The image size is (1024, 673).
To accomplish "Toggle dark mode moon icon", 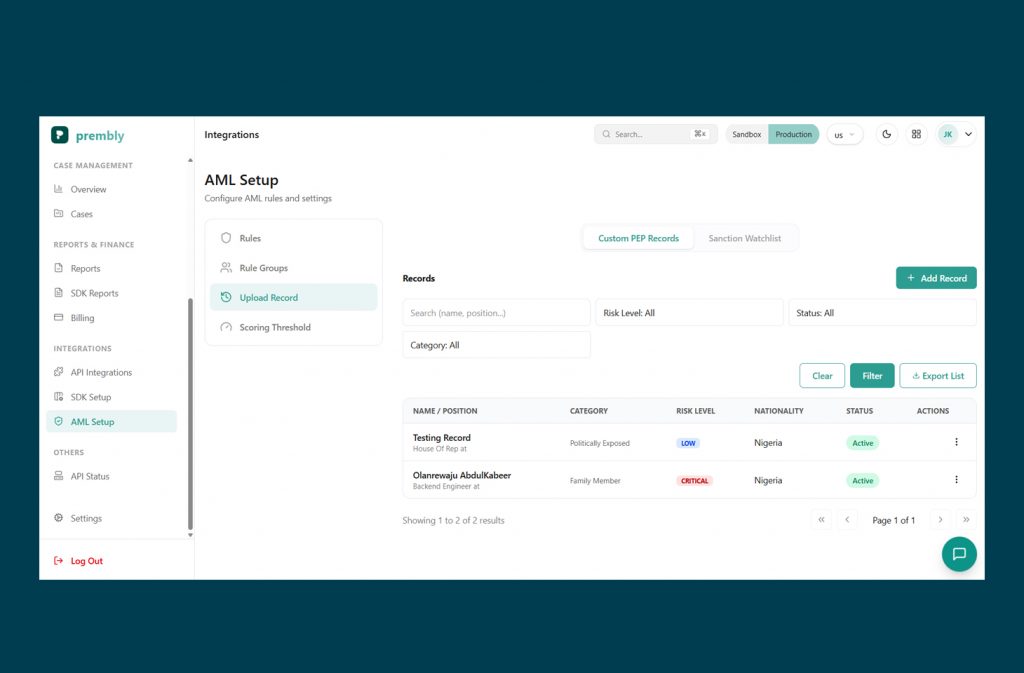I will tap(886, 134).
